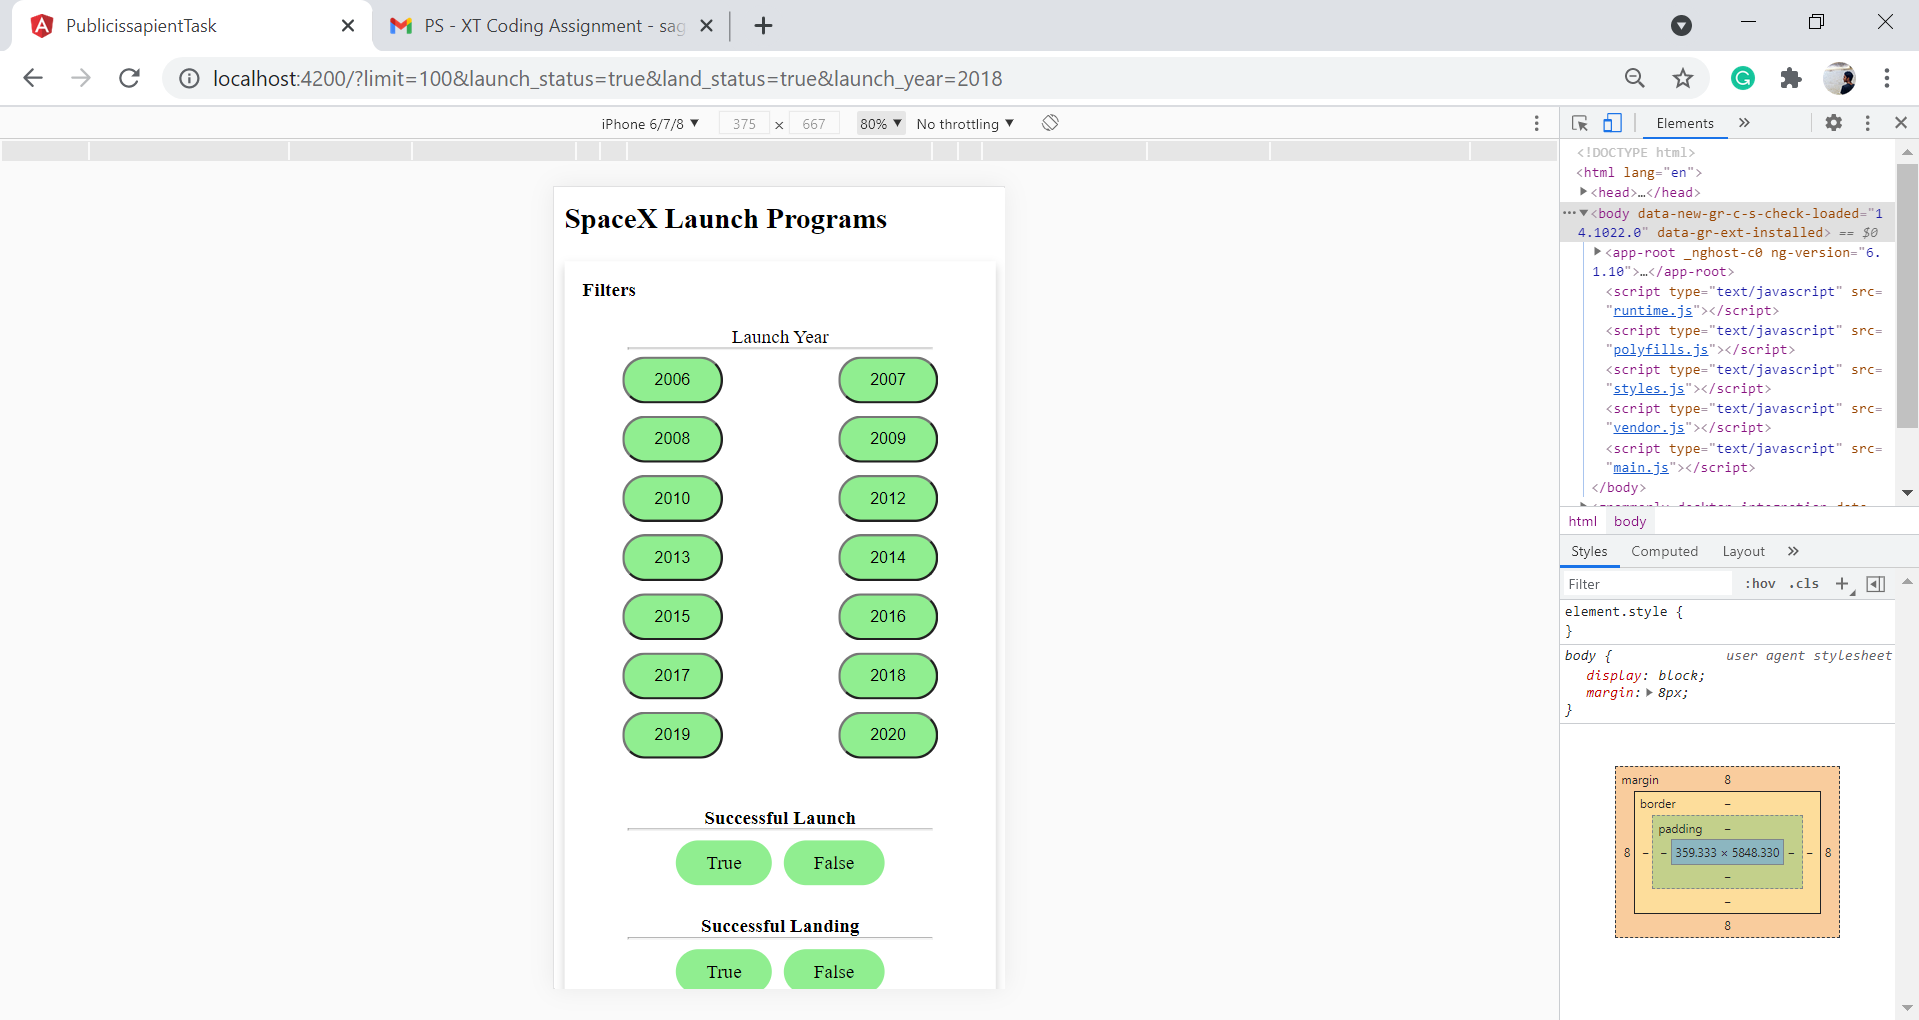
Task: Set Successful Launch to False
Action: pos(833,862)
